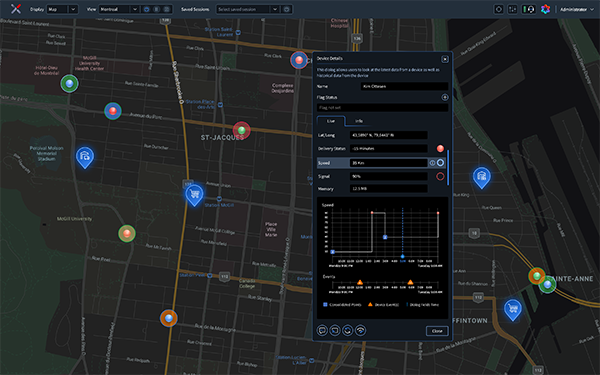The height and width of the screenshot is (375, 600).
Task: Click the diamond target icon in top-right toolbar
Action: coord(499,9)
